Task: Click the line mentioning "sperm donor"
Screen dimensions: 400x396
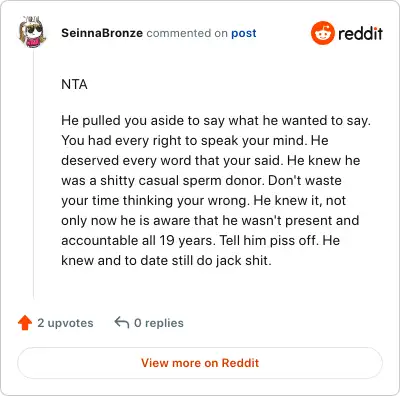Action: click(201, 181)
